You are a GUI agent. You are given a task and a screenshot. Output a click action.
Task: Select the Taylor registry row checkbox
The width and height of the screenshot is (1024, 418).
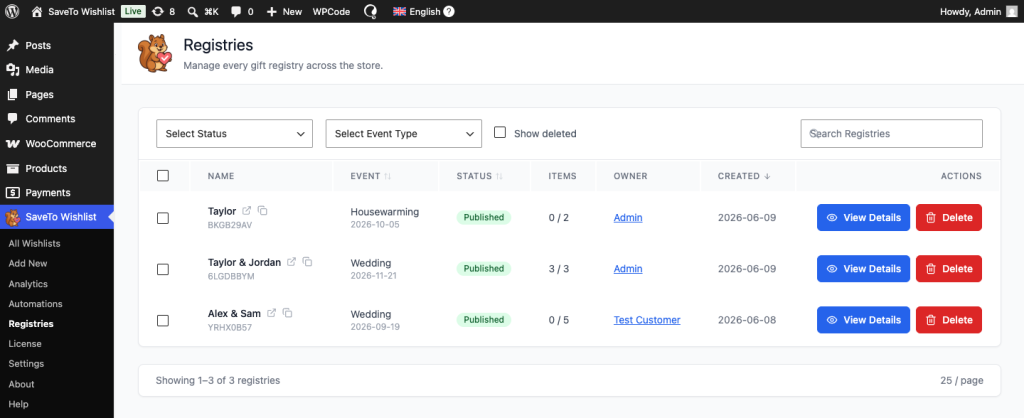163,218
